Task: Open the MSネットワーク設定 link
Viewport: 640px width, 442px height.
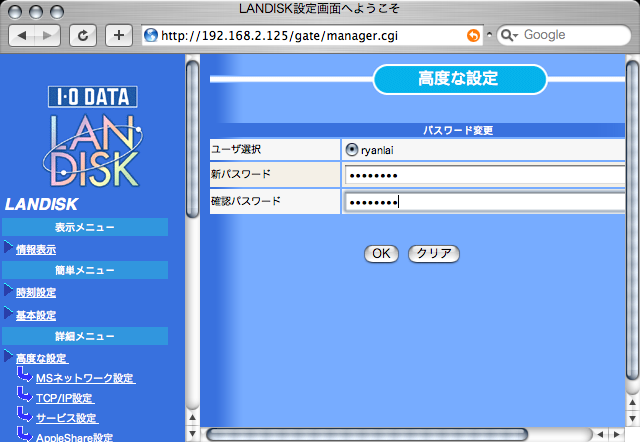Action: point(86,378)
